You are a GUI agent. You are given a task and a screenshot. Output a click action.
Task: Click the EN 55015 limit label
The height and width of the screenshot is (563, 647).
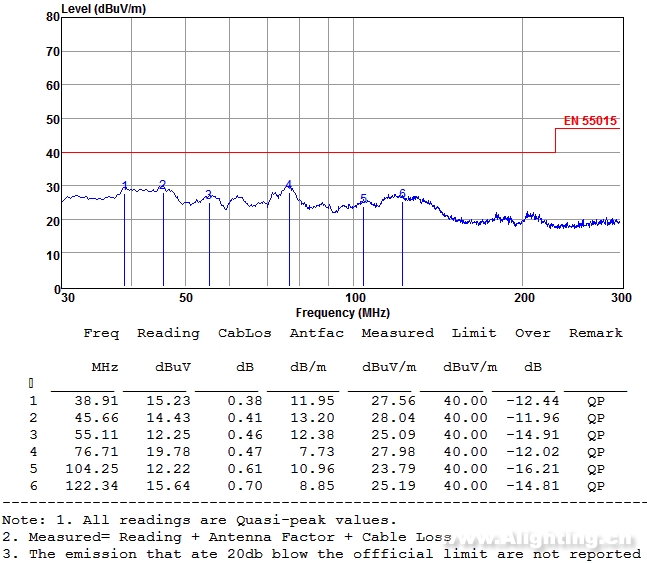point(590,121)
